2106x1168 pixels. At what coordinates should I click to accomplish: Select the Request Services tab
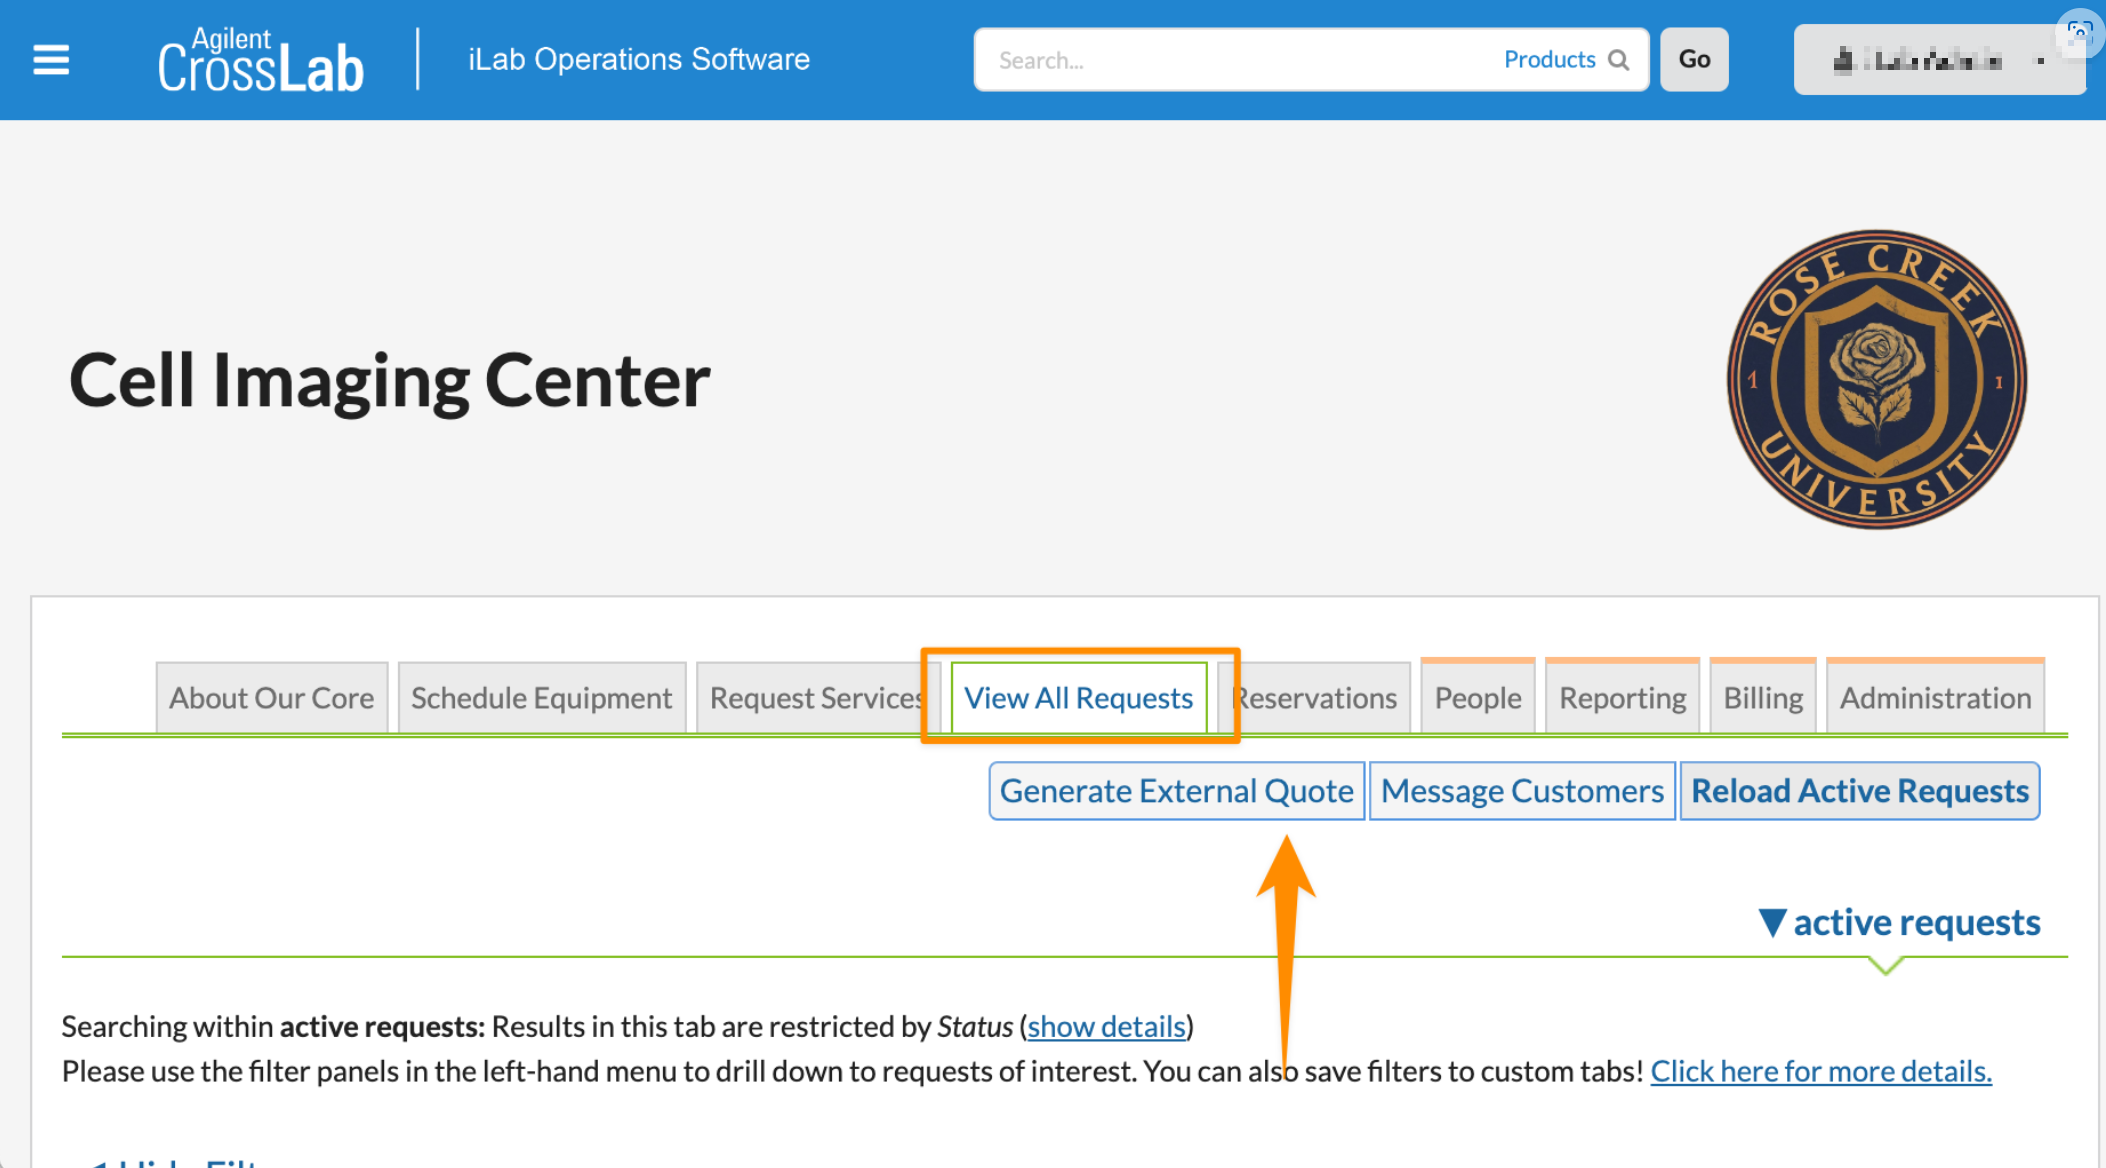pyautogui.click(x=814, y=698)
